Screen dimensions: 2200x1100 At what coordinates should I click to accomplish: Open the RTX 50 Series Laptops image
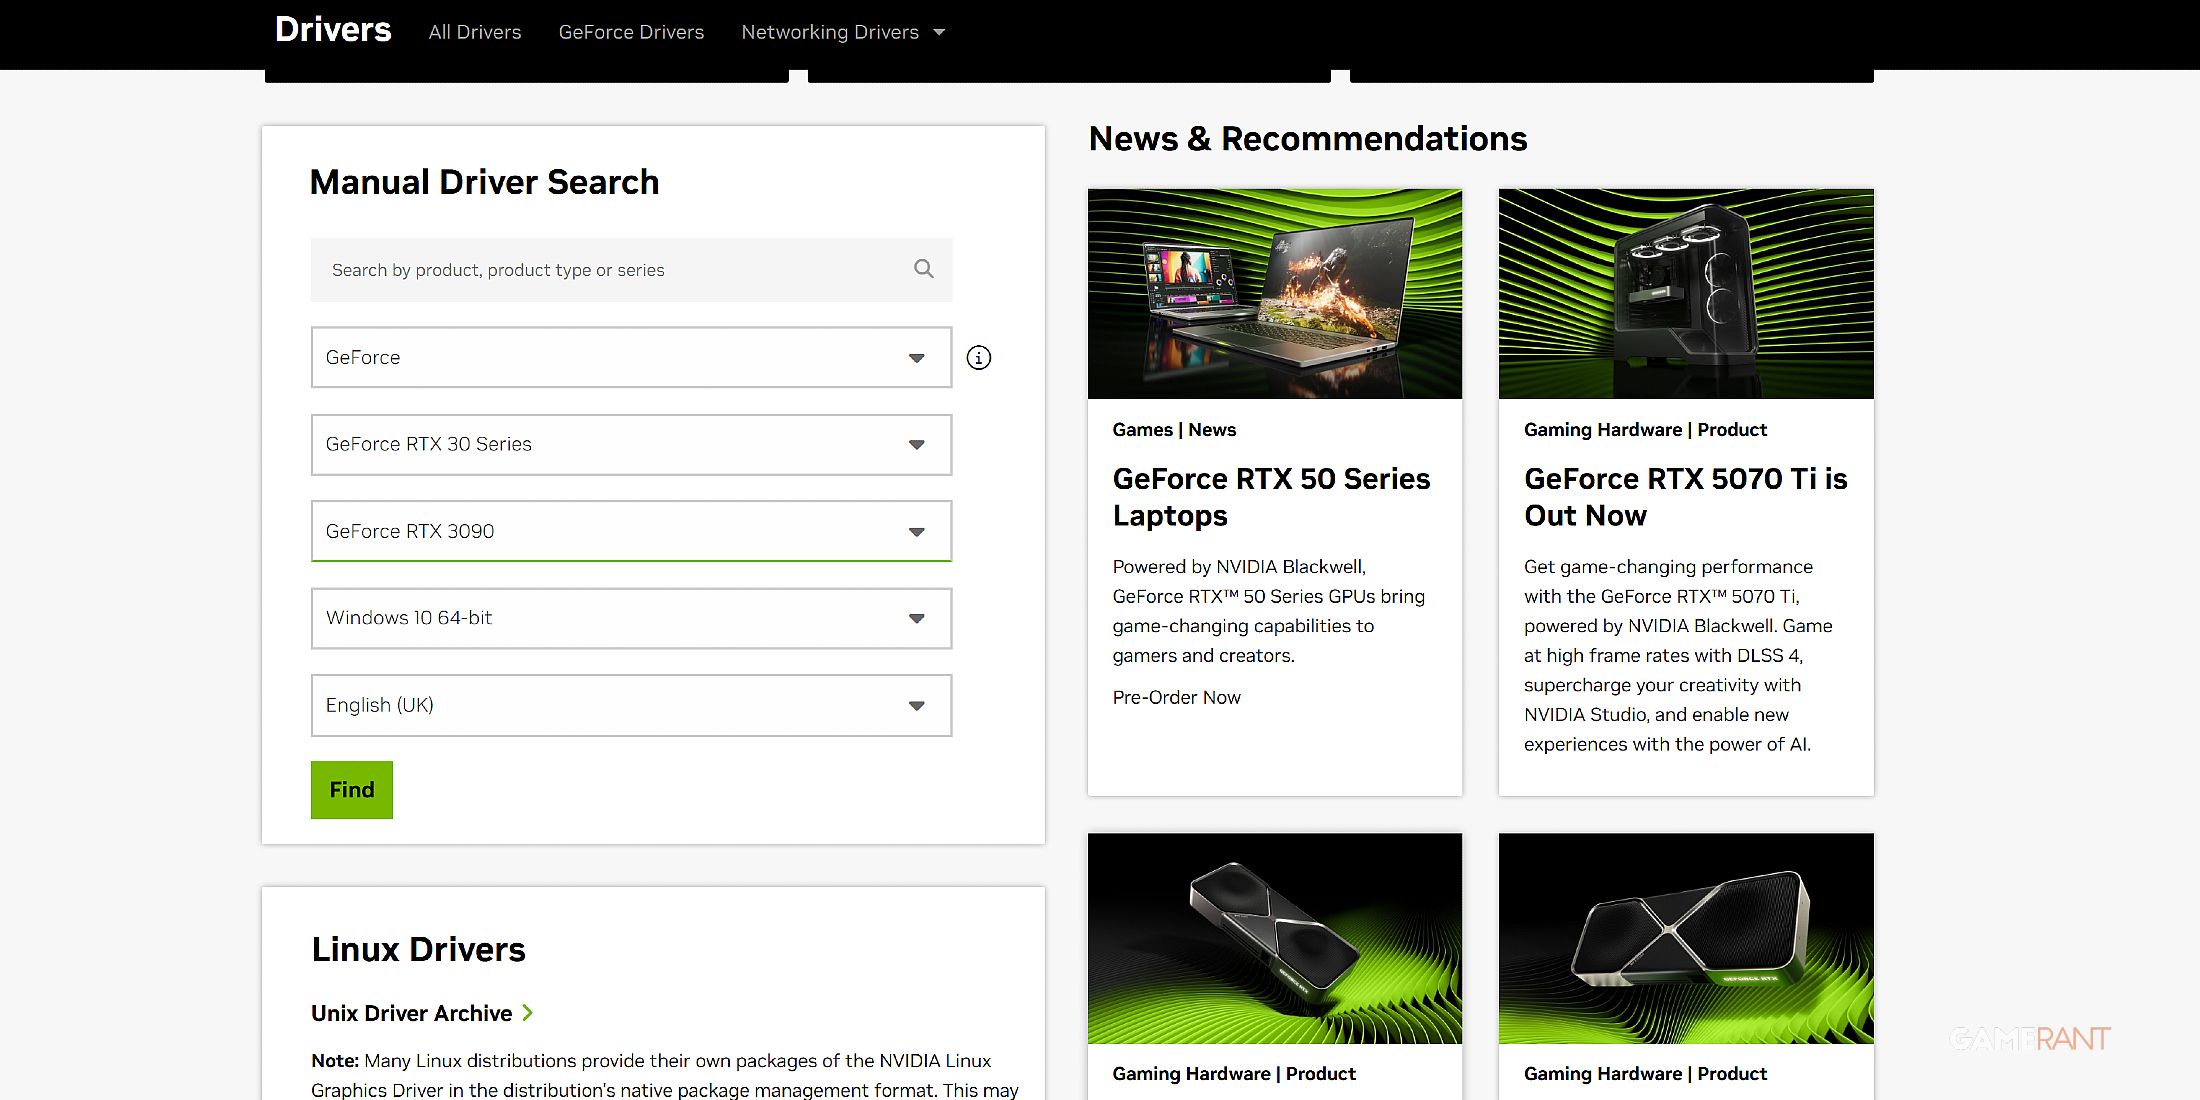1274,294
